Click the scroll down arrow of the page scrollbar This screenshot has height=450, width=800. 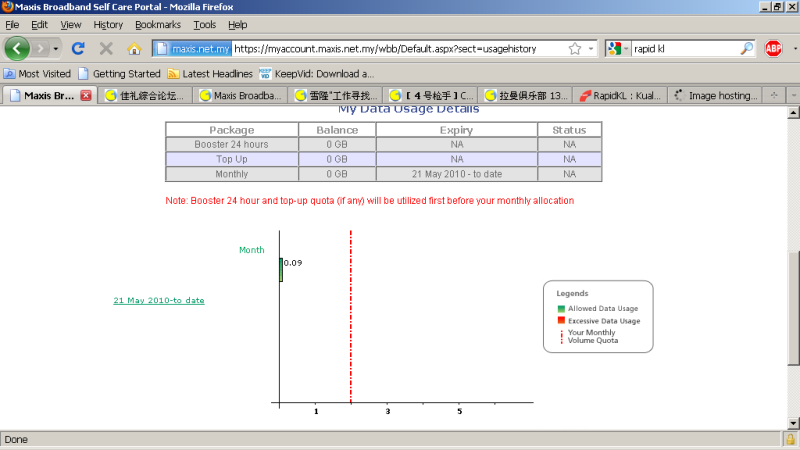(x=793, y=423)
